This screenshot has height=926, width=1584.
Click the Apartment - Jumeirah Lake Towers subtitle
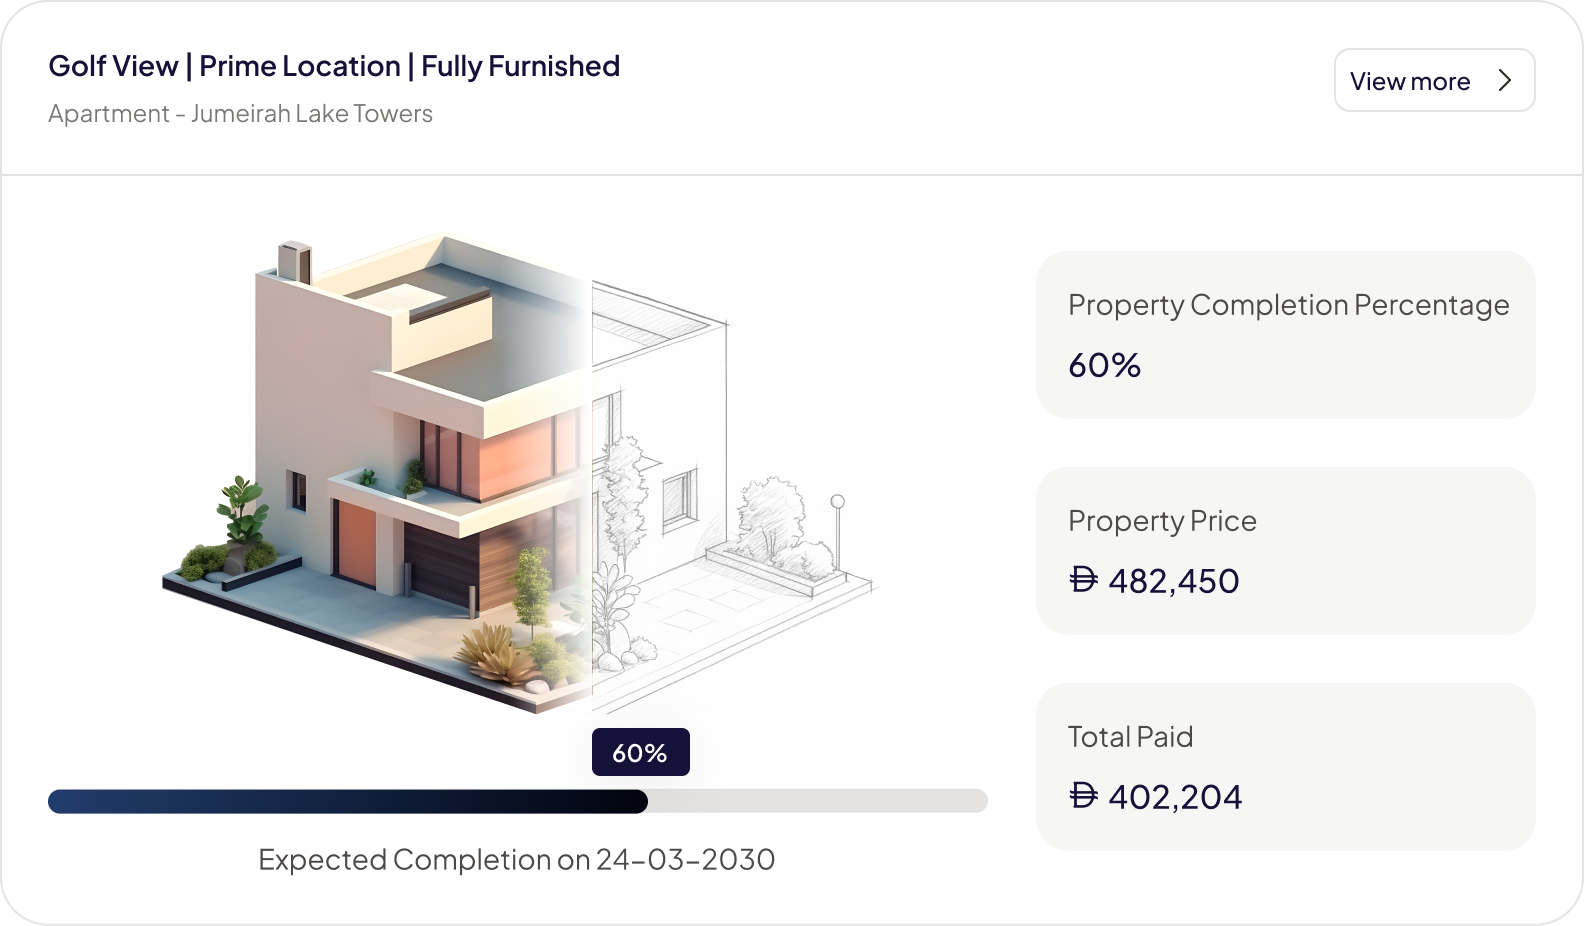click(x=240, y=114)
